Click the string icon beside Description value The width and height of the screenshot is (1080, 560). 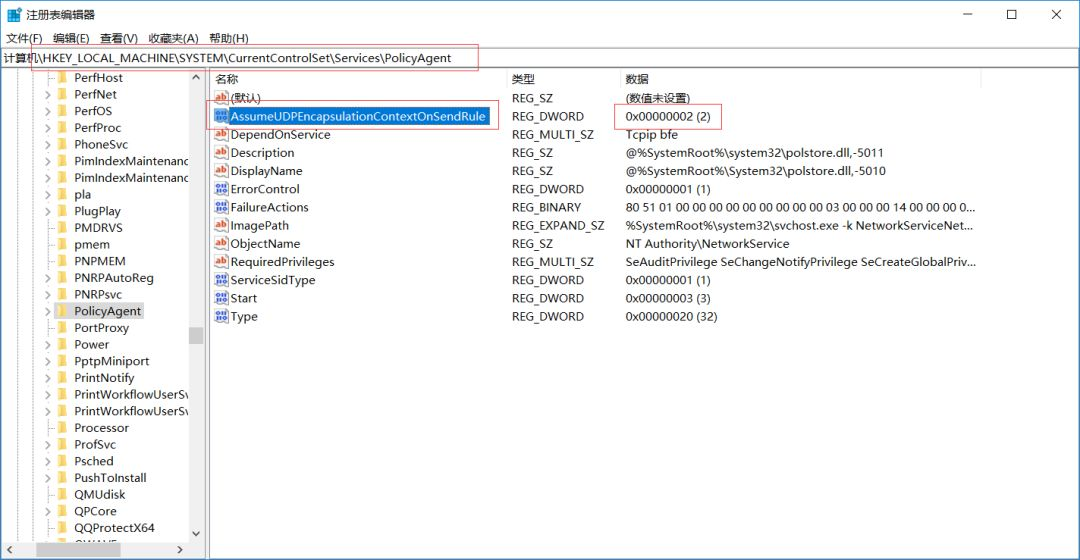click(x=222, y=153)
